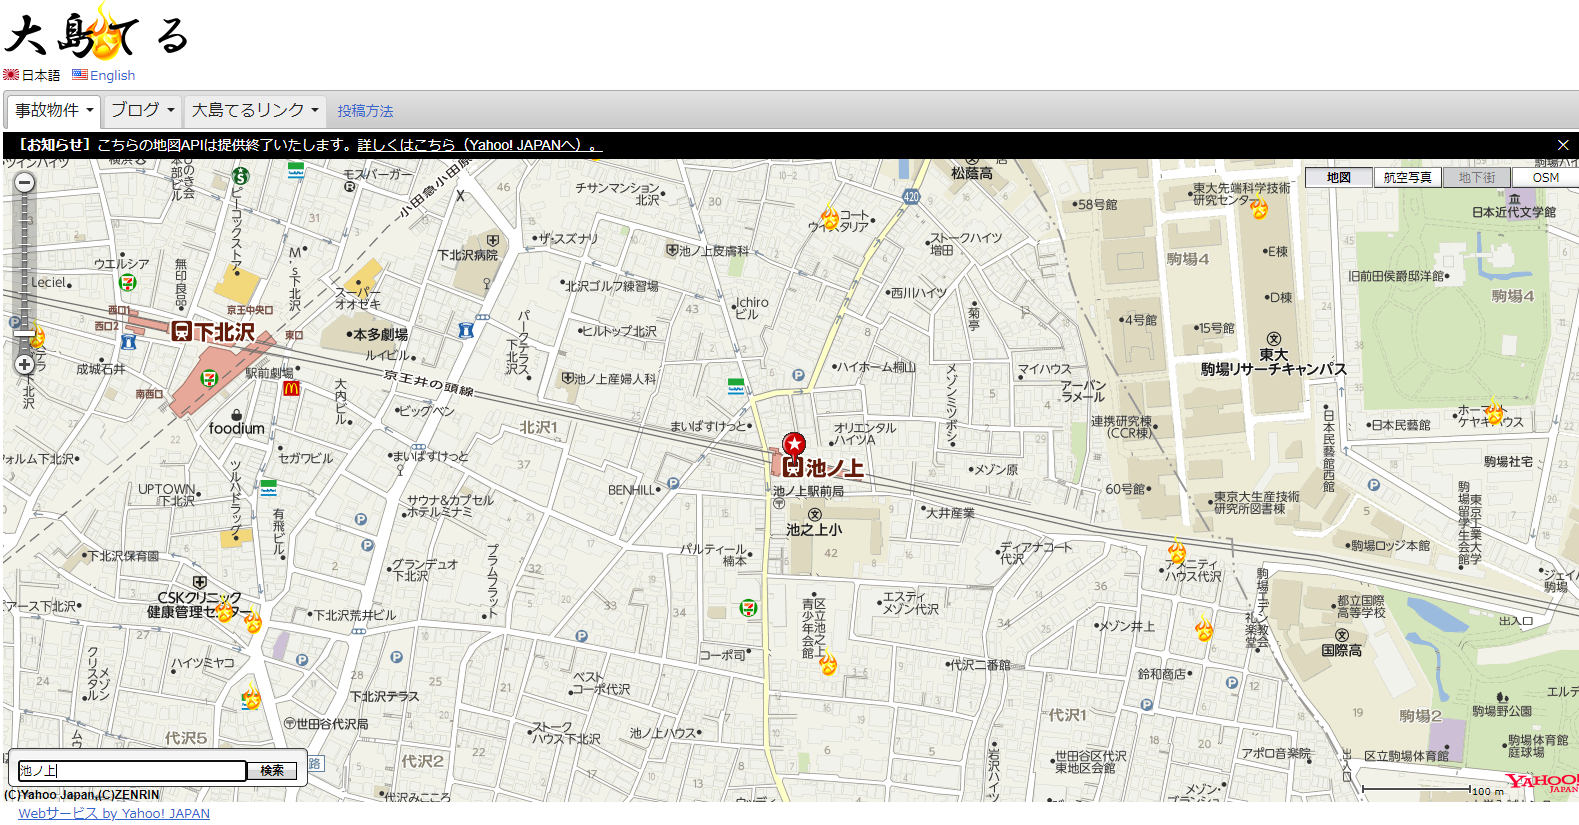Switch the map to 航空写真 aerial view
This screenshot has height=825, width=1579.
pos(1407,177)
